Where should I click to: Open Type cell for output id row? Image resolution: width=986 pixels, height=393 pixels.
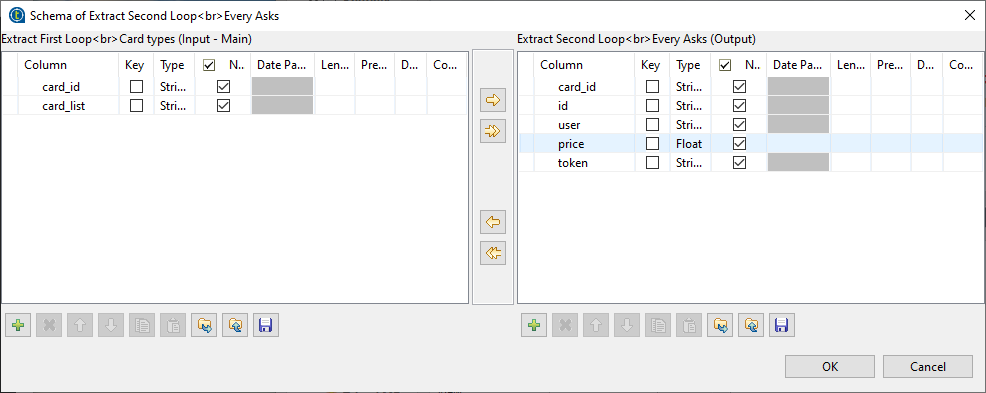click(x=690, y=106)
